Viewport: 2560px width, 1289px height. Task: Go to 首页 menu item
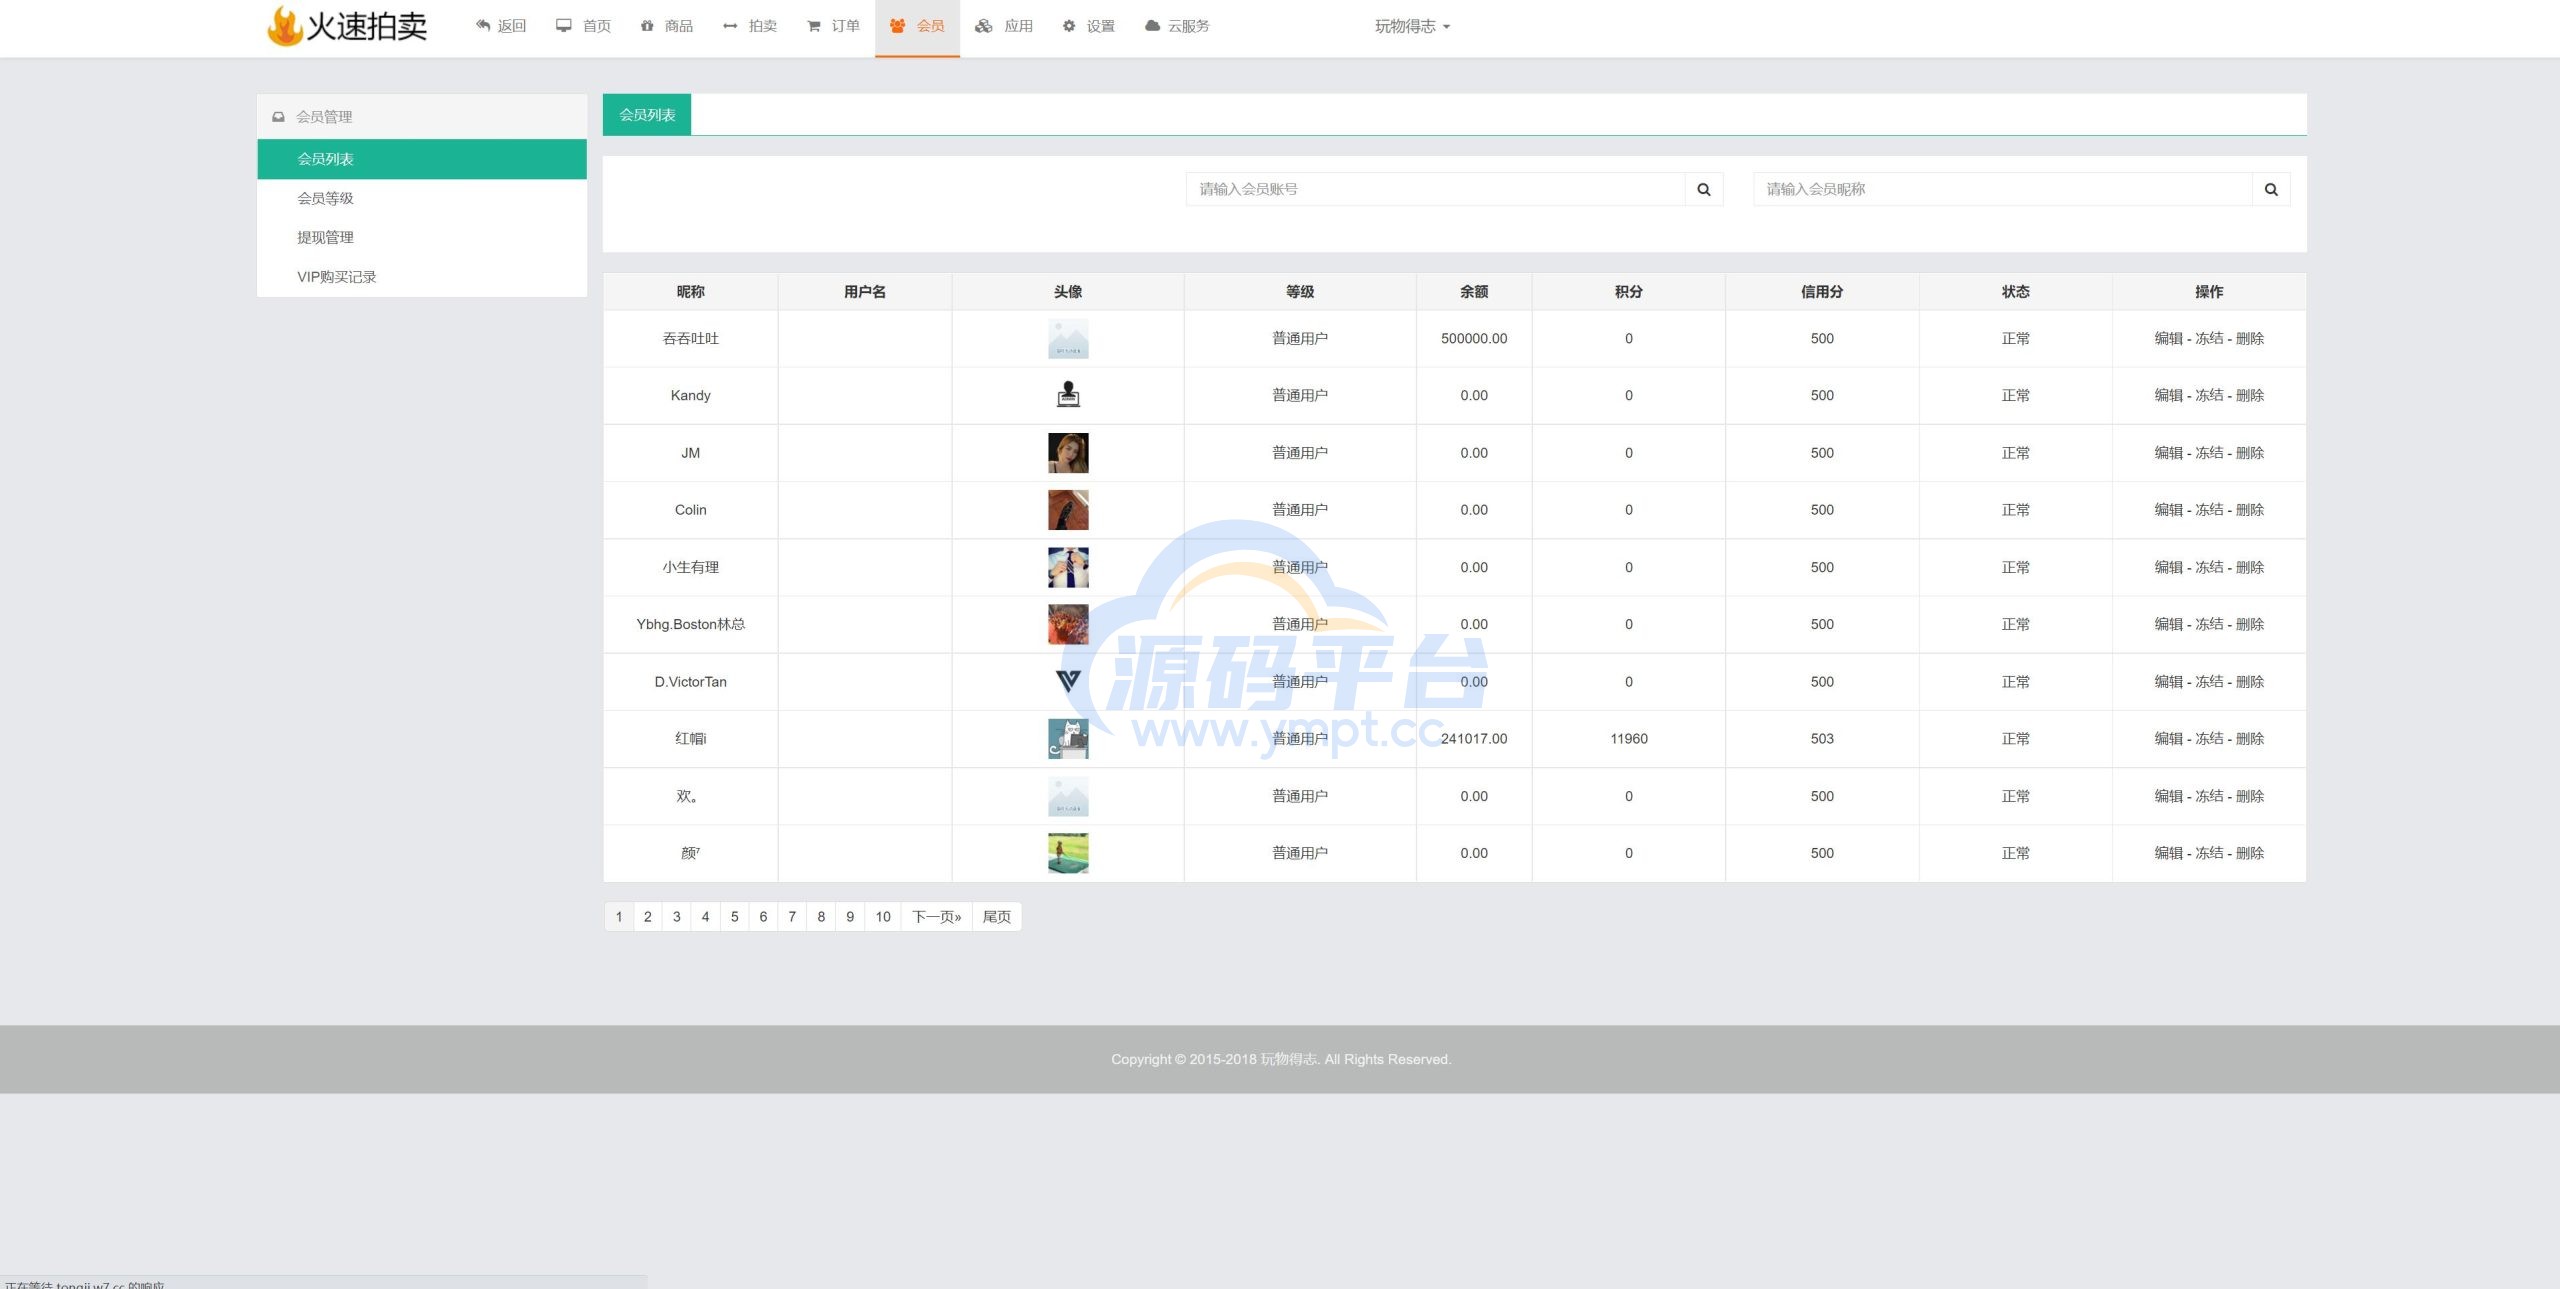coord(584,26)
